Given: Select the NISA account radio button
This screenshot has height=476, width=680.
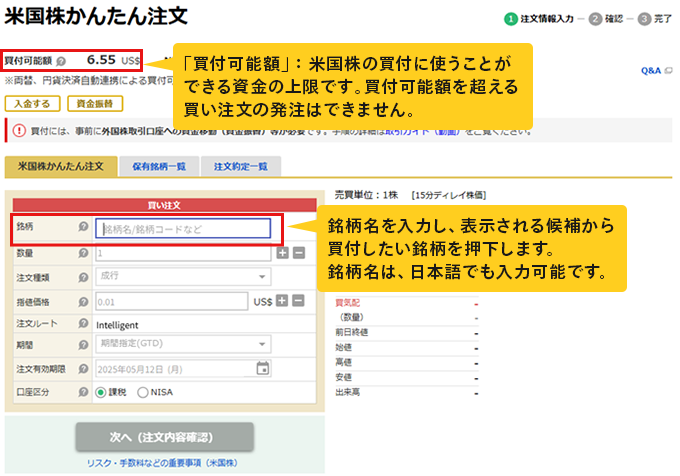Looking at the screenshot, I should (x=143, y=392).
